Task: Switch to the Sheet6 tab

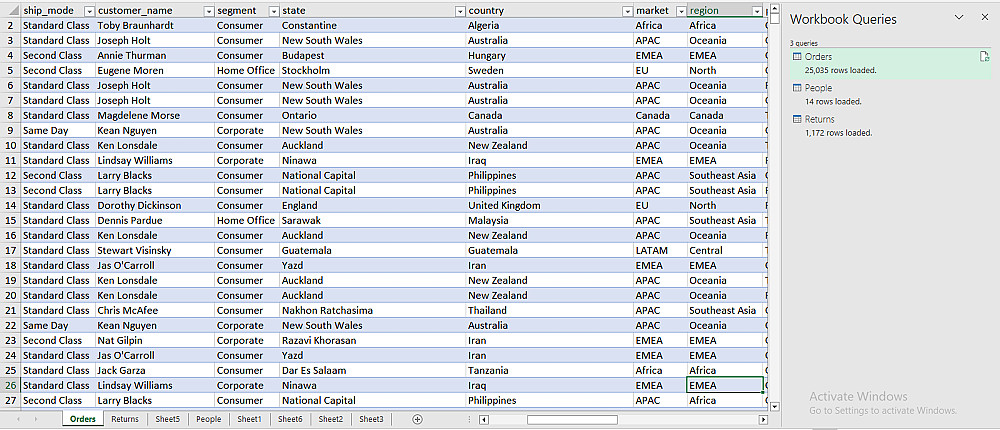Action: tap(290, 419)
